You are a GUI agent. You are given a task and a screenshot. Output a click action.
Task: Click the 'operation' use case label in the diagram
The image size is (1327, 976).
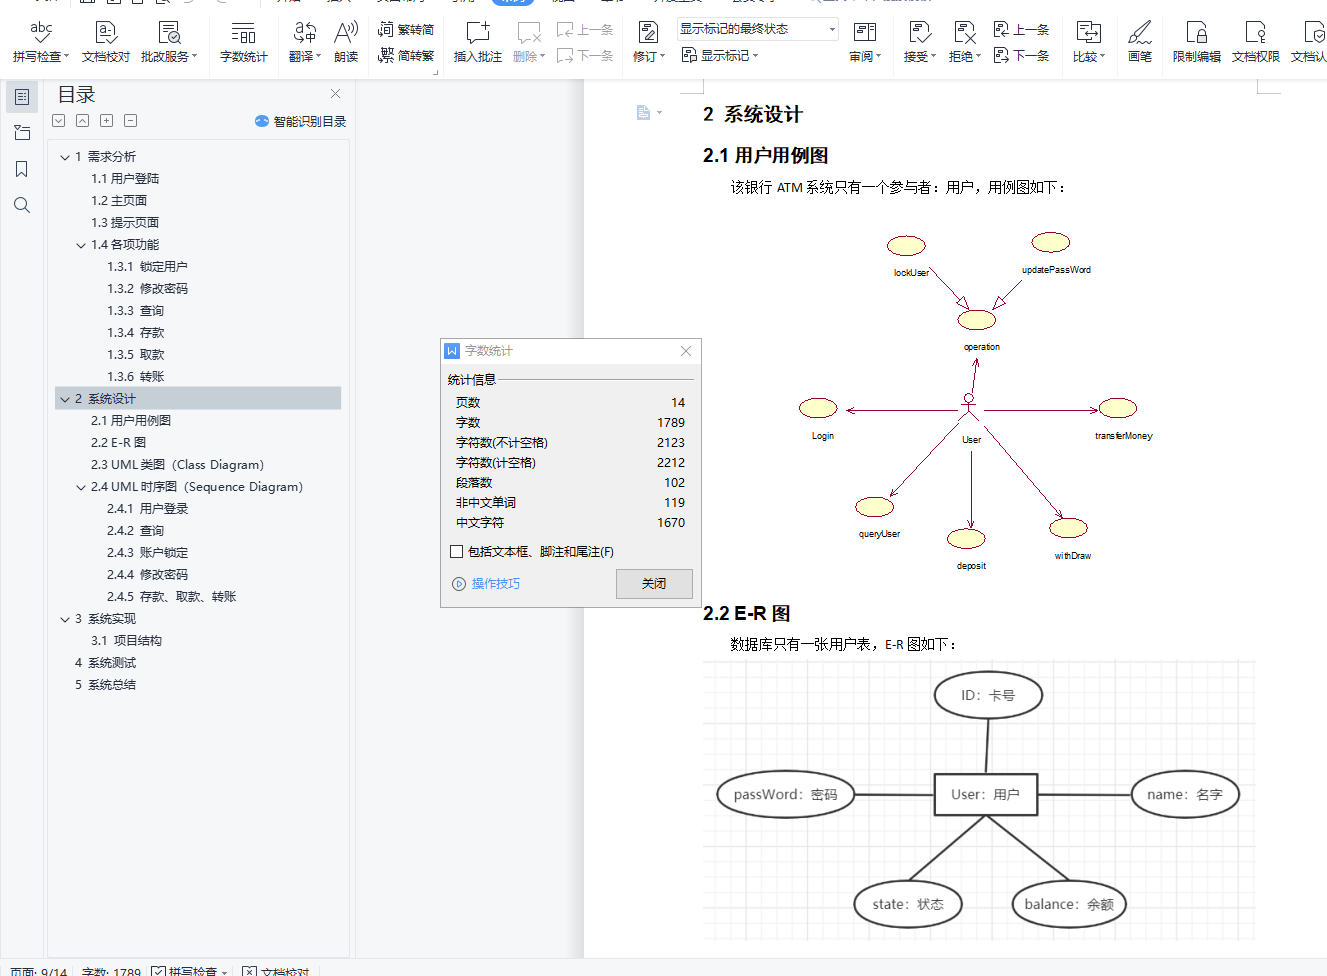click(x=981, y=347)
